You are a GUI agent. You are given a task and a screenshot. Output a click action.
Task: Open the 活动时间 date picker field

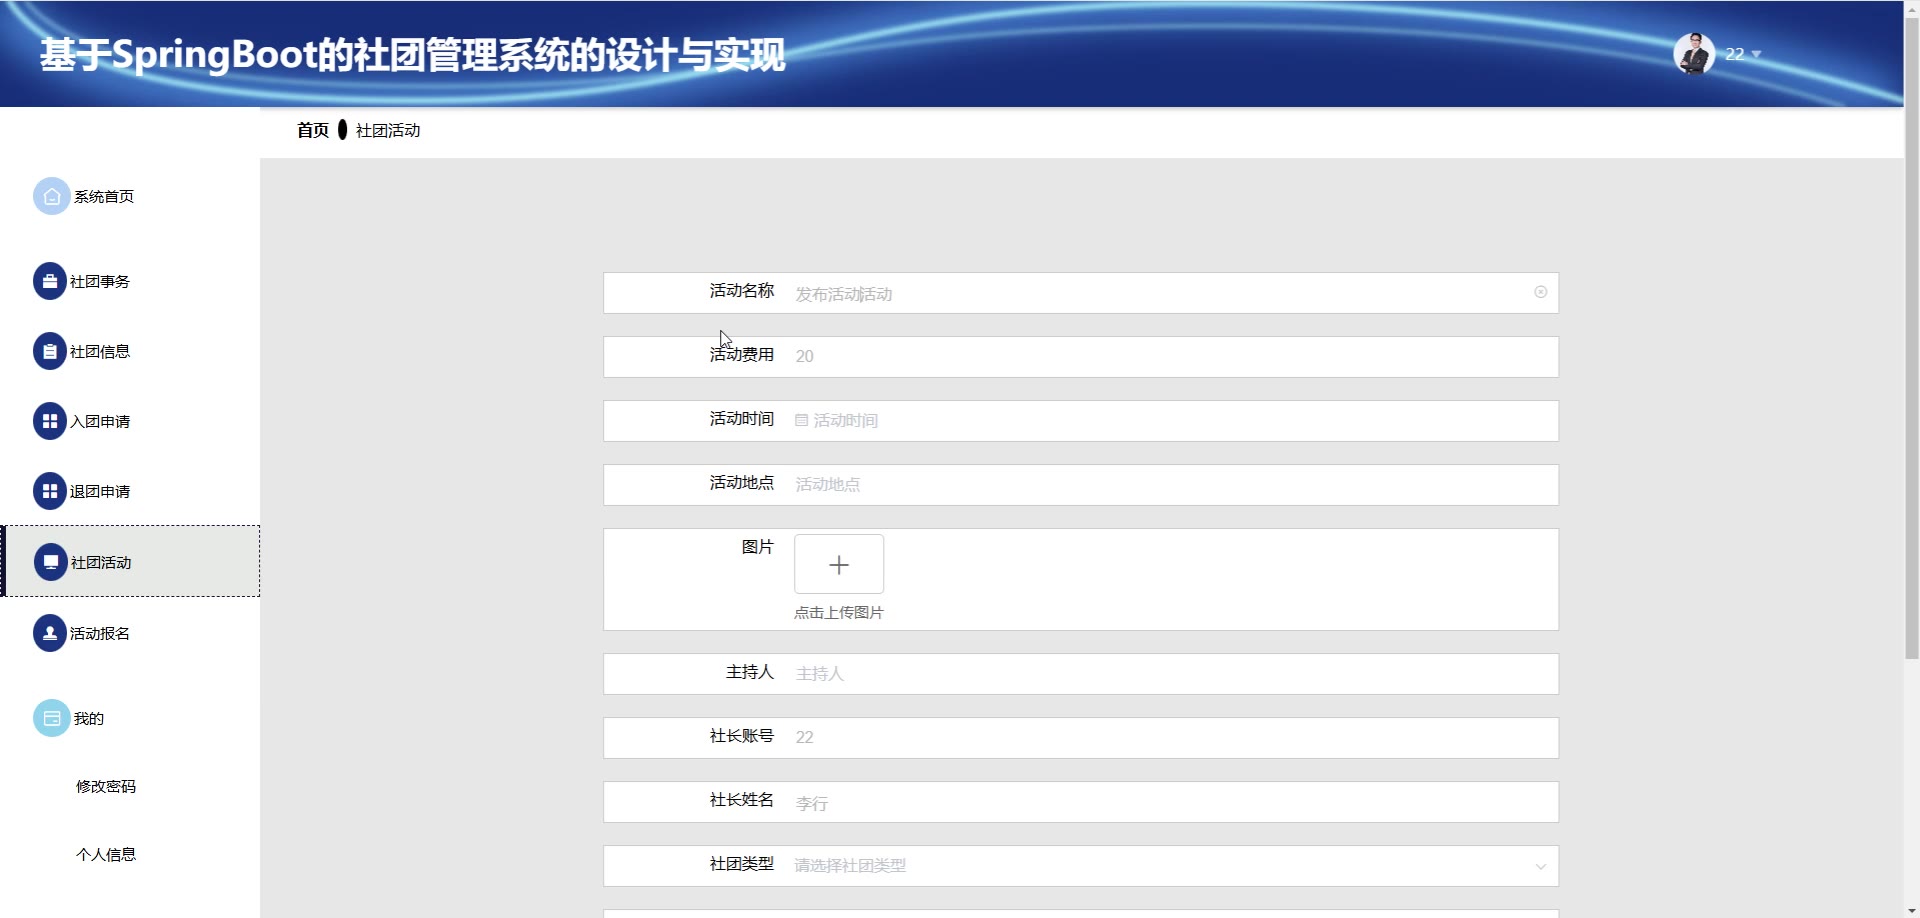click(1171, 421)
